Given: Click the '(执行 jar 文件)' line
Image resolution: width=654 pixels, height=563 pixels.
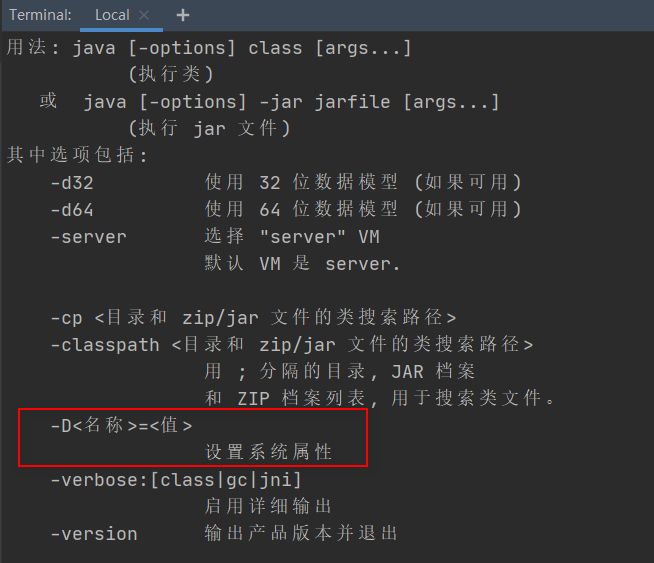Looking at the screenshot, I should point(209,128).
